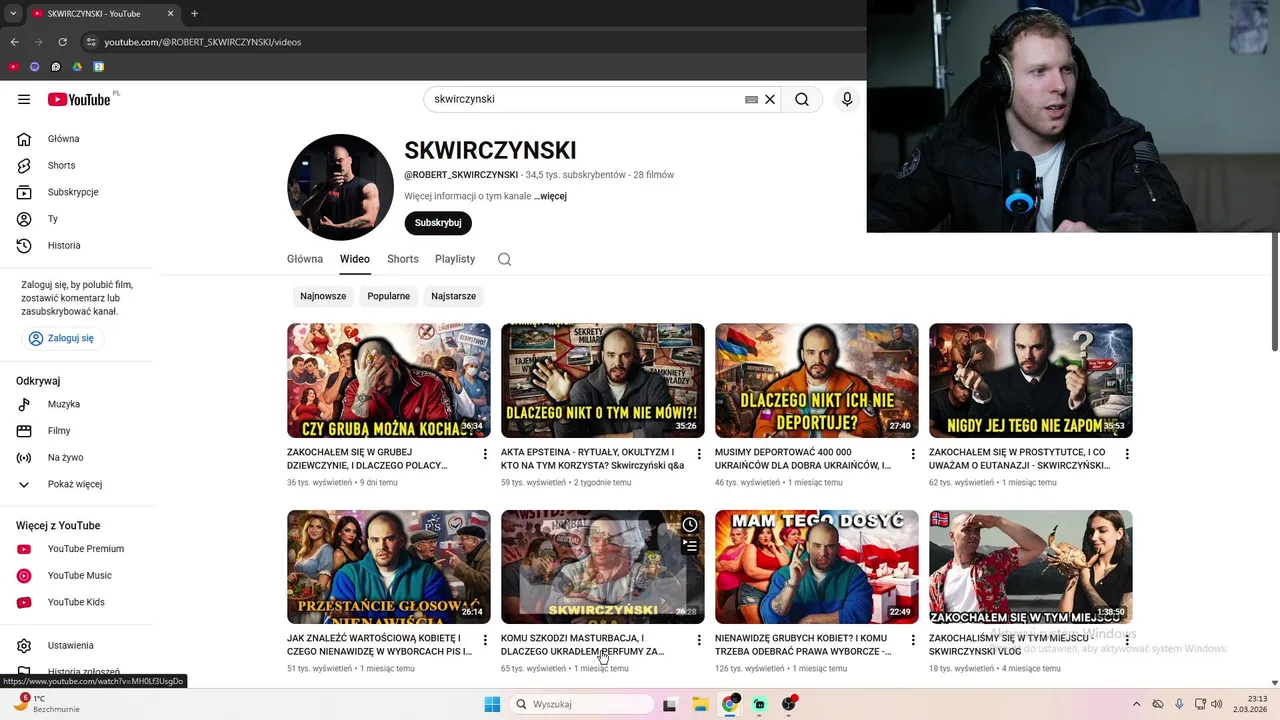The image size is (1280, 720).
Task: Open the AKTA EPSTEINA video title link
Action: [x=593, y=459]
